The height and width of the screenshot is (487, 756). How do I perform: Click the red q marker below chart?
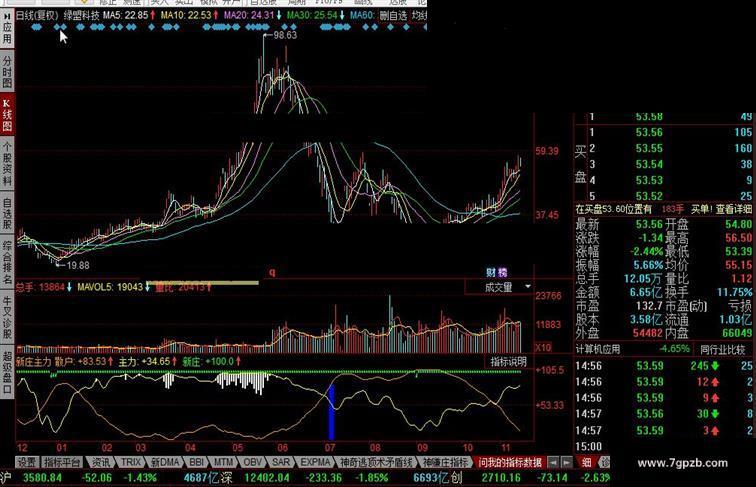tap(272, 272)
